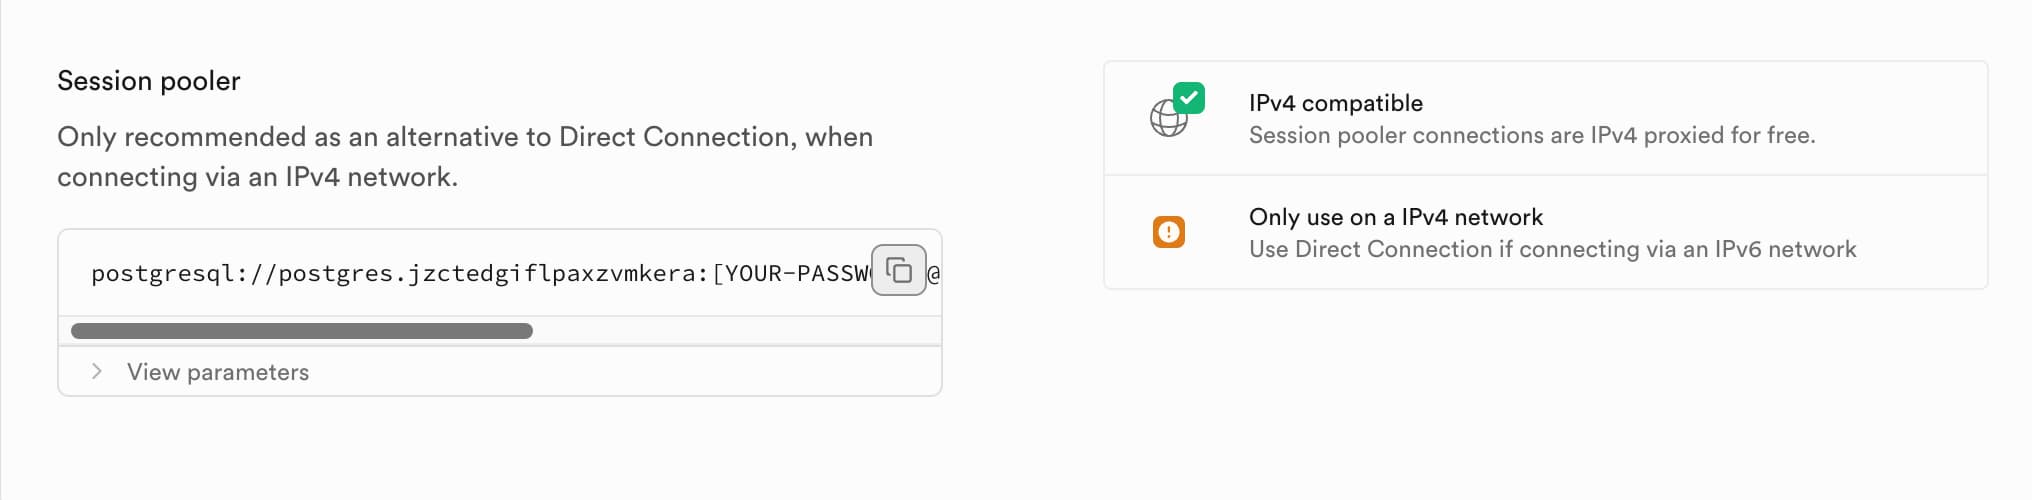The height and width of the screenshot is (500, 2032).
Task: Expand the View parameters chevron
Action: (97, 371)
